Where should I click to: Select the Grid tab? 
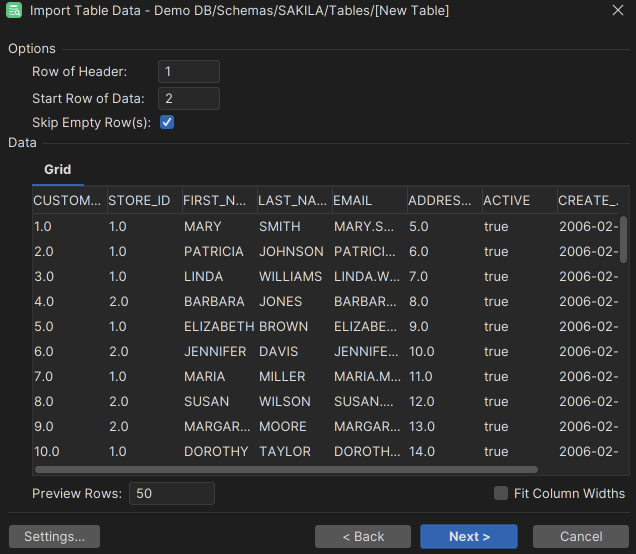pyautogui.click(x=58, y=170)
